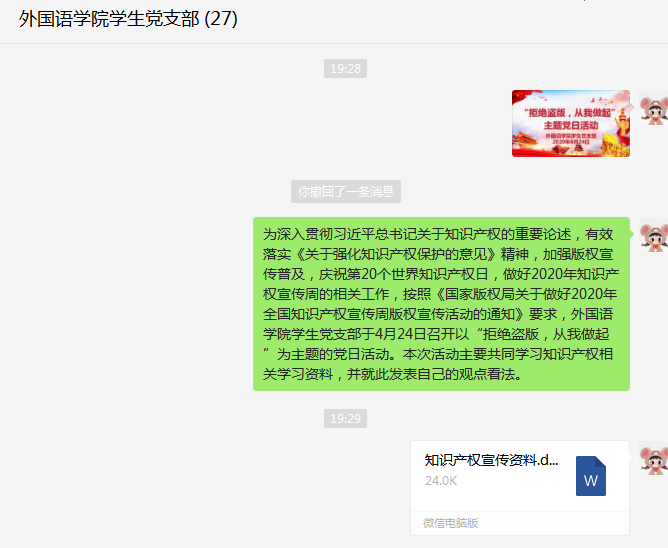Click avatar beside the green text message
The height and width of the screenshot is (548, 668).
[654, 235]
